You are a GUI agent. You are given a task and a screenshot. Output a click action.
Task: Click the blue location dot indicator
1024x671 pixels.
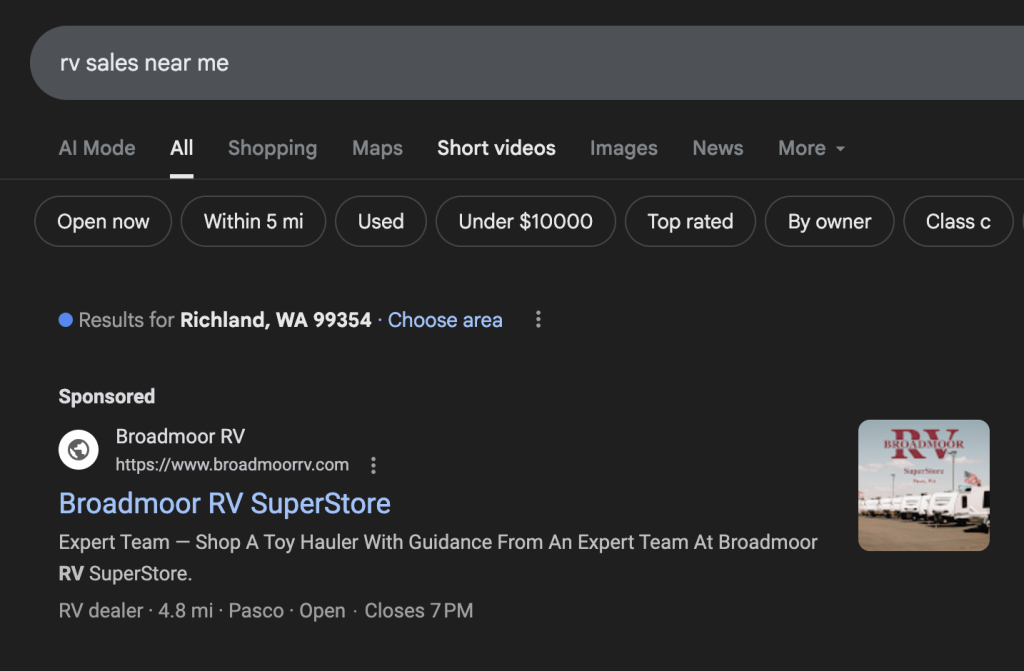click(66, 320)
